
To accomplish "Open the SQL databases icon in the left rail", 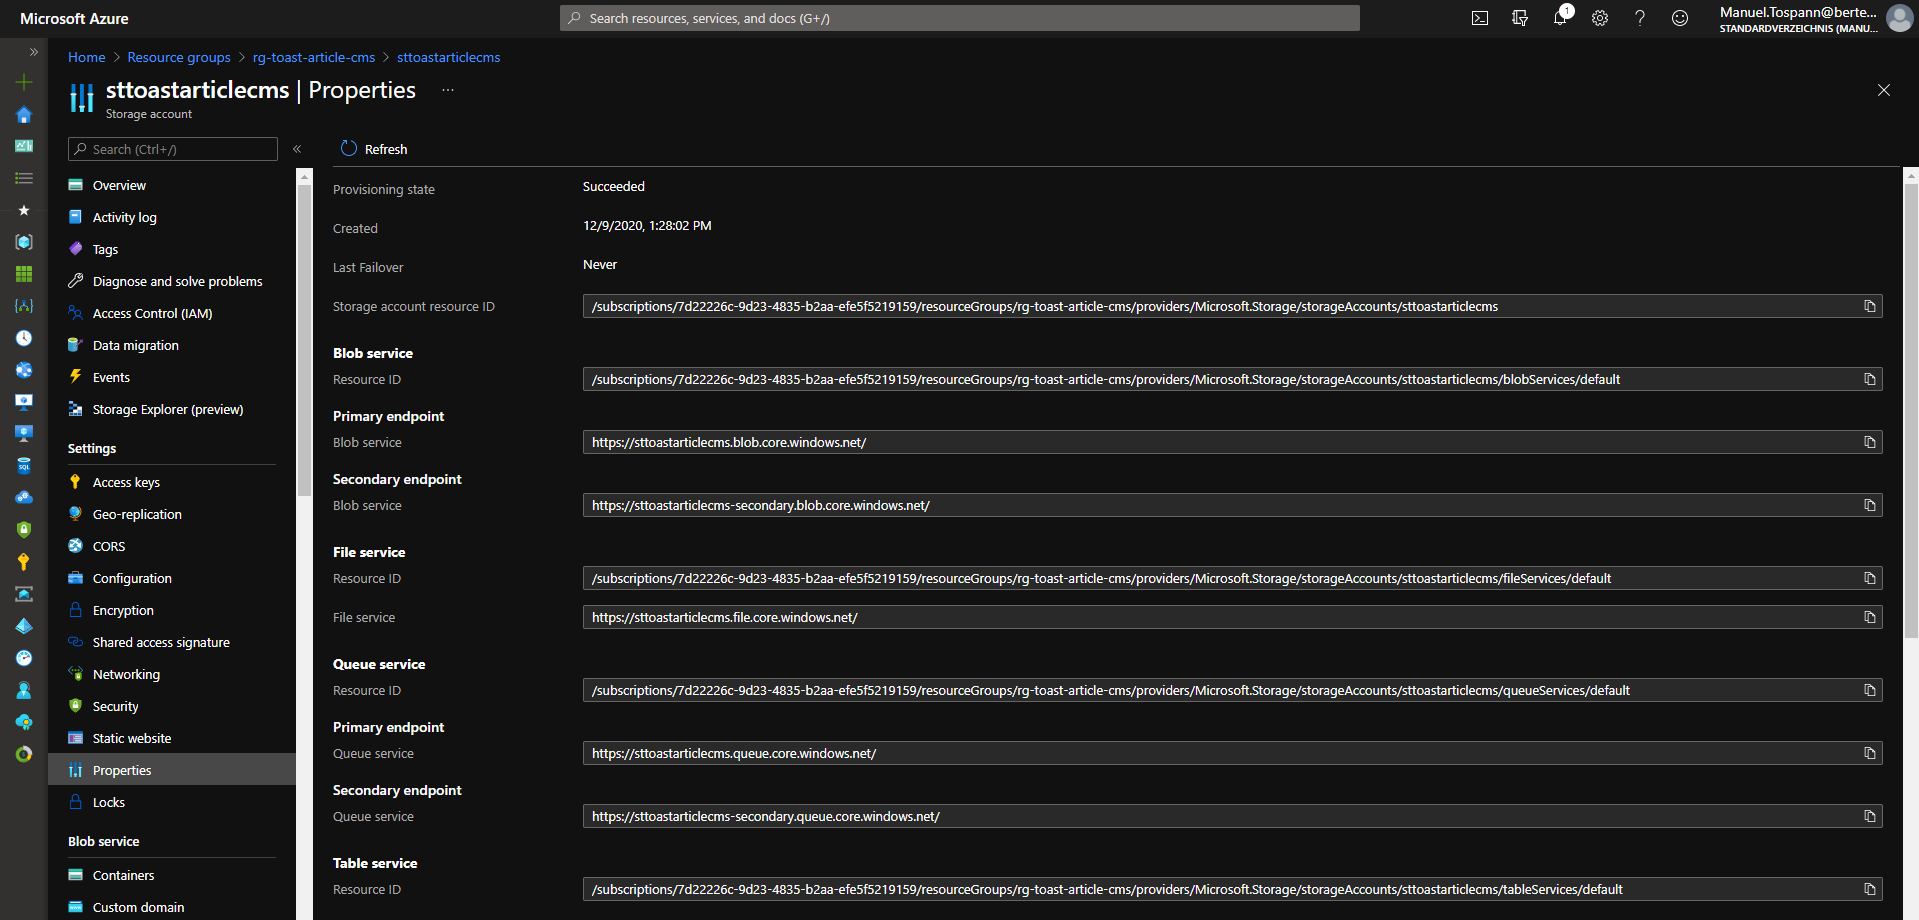I will (24, 466).
